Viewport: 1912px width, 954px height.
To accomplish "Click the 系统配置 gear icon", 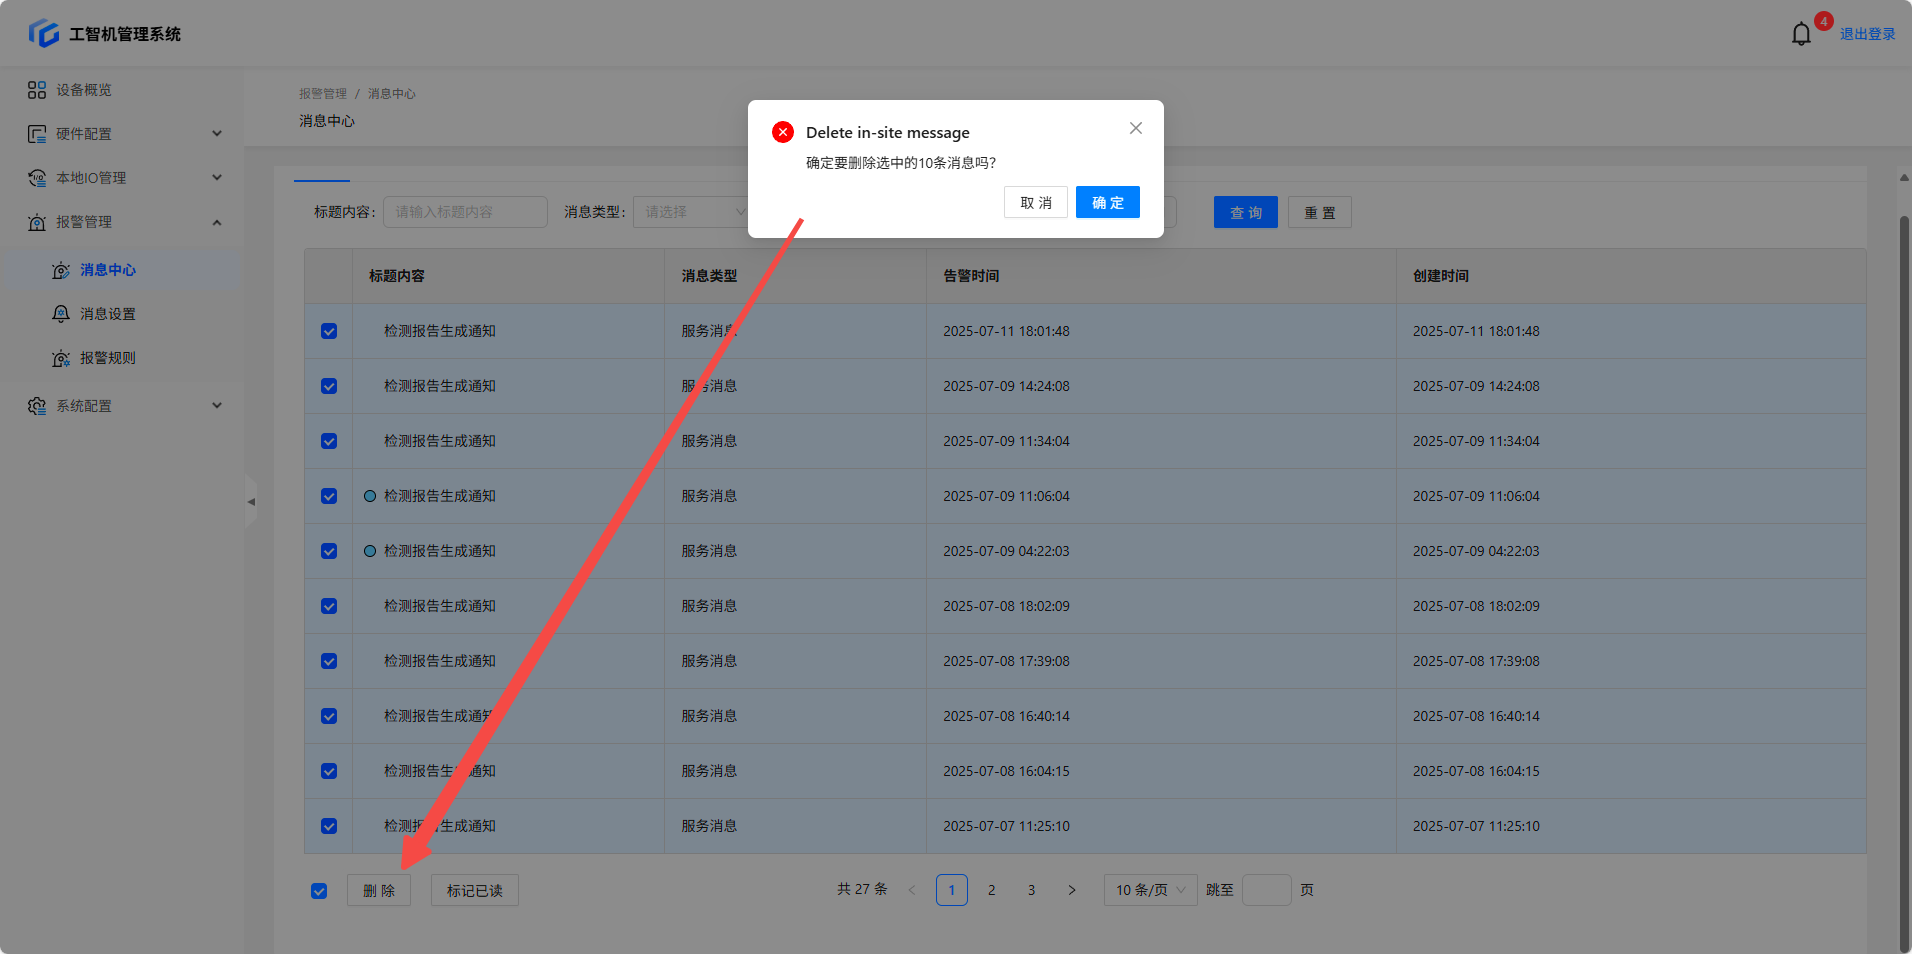I will pos(37,406).
